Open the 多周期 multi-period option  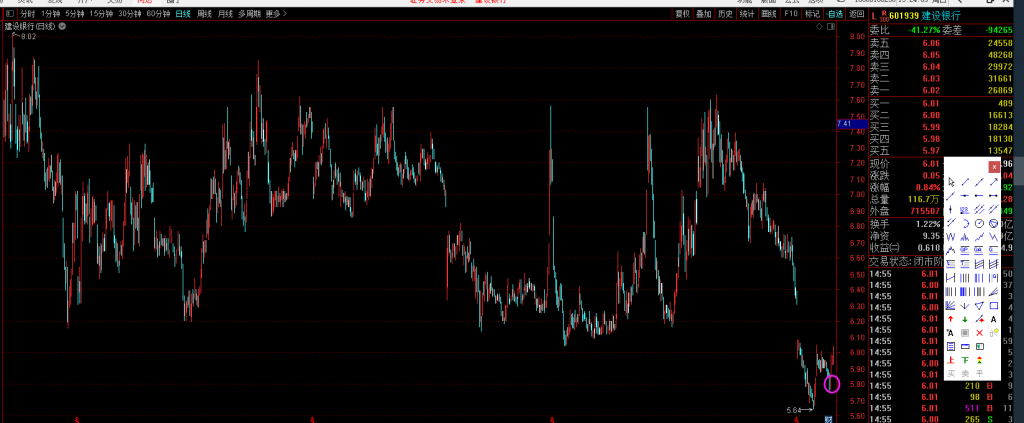click(249, 15)
